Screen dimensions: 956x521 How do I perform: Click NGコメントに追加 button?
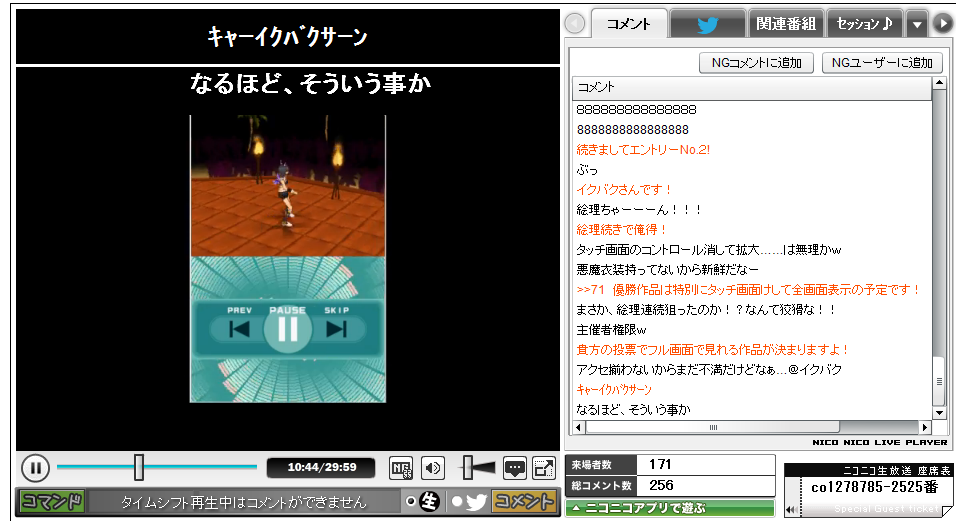757,63
